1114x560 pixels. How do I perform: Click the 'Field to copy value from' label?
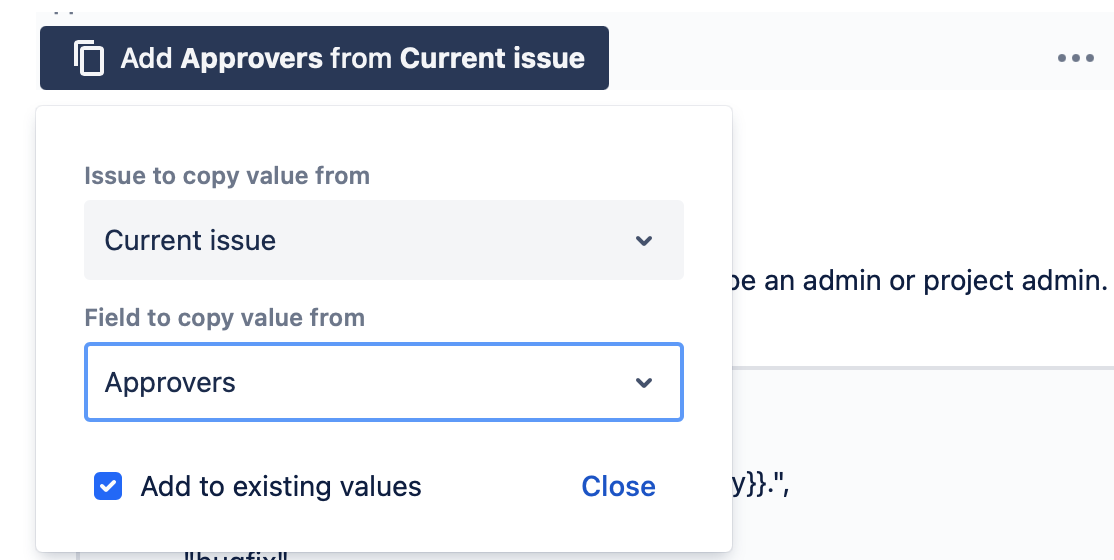tap(224, 318)
